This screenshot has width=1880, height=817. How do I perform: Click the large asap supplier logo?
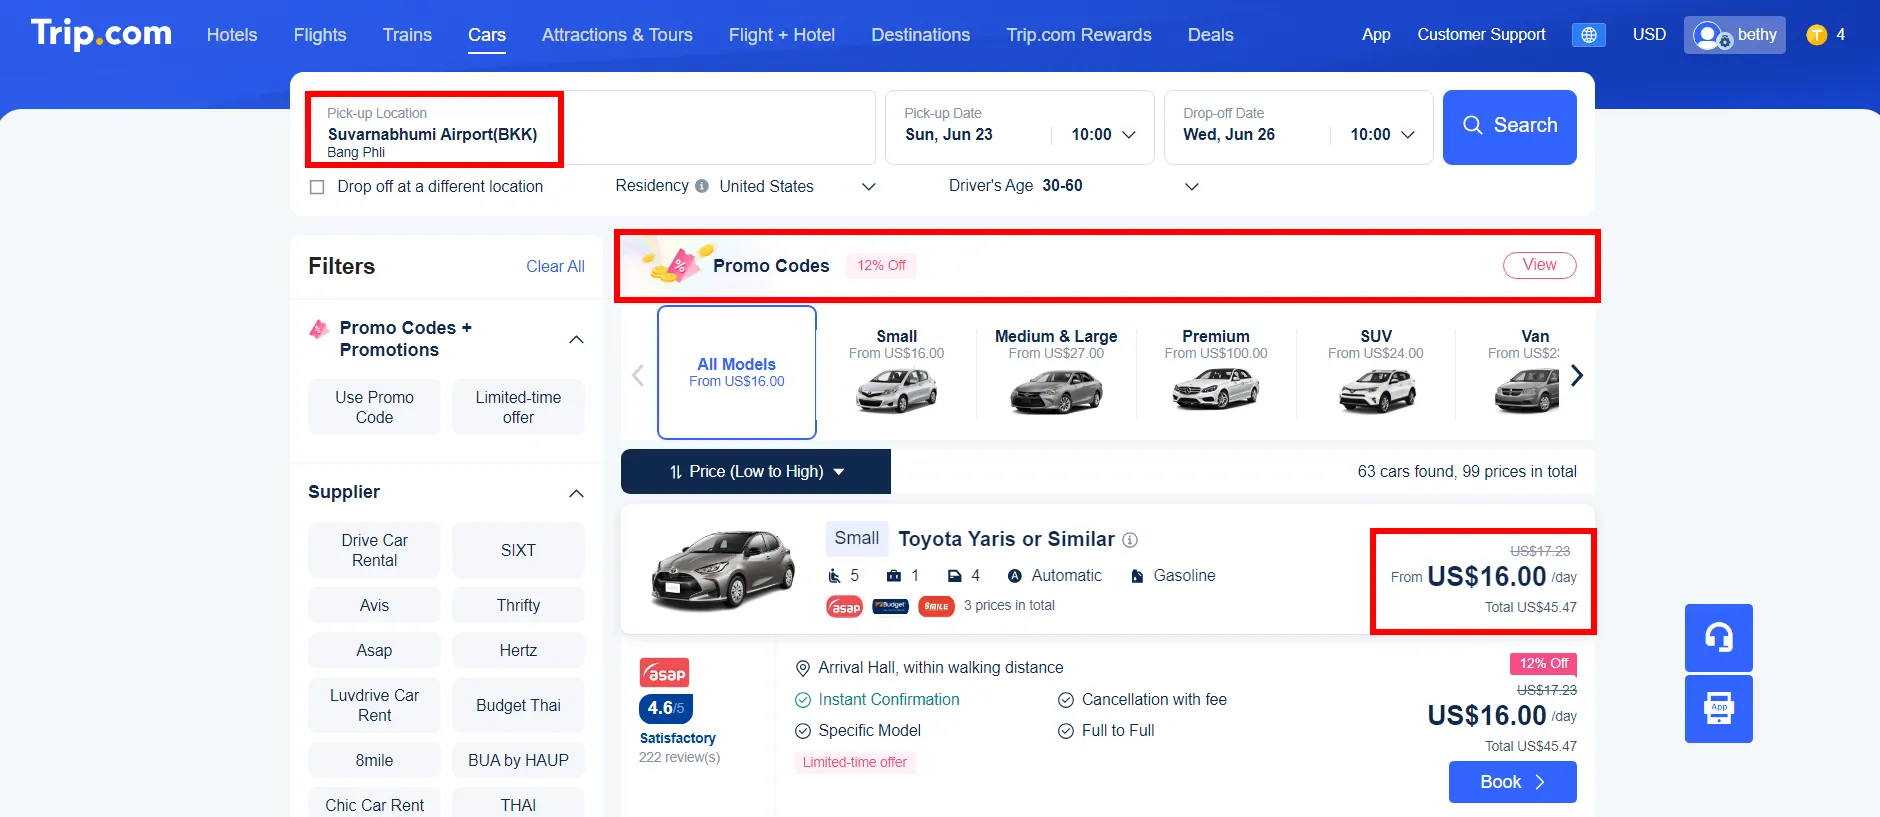pos(664,673)
